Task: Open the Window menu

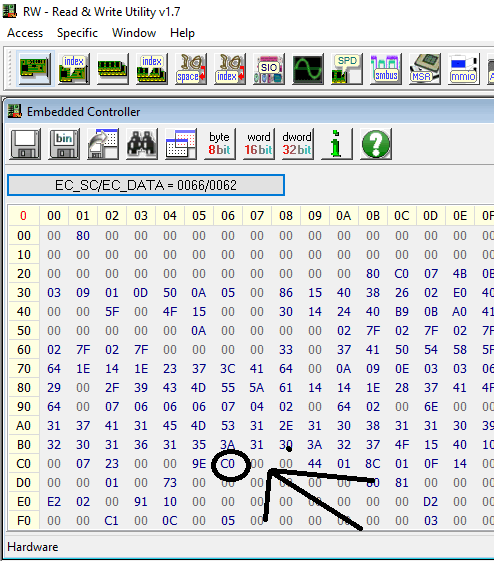Action: [134, 33]
